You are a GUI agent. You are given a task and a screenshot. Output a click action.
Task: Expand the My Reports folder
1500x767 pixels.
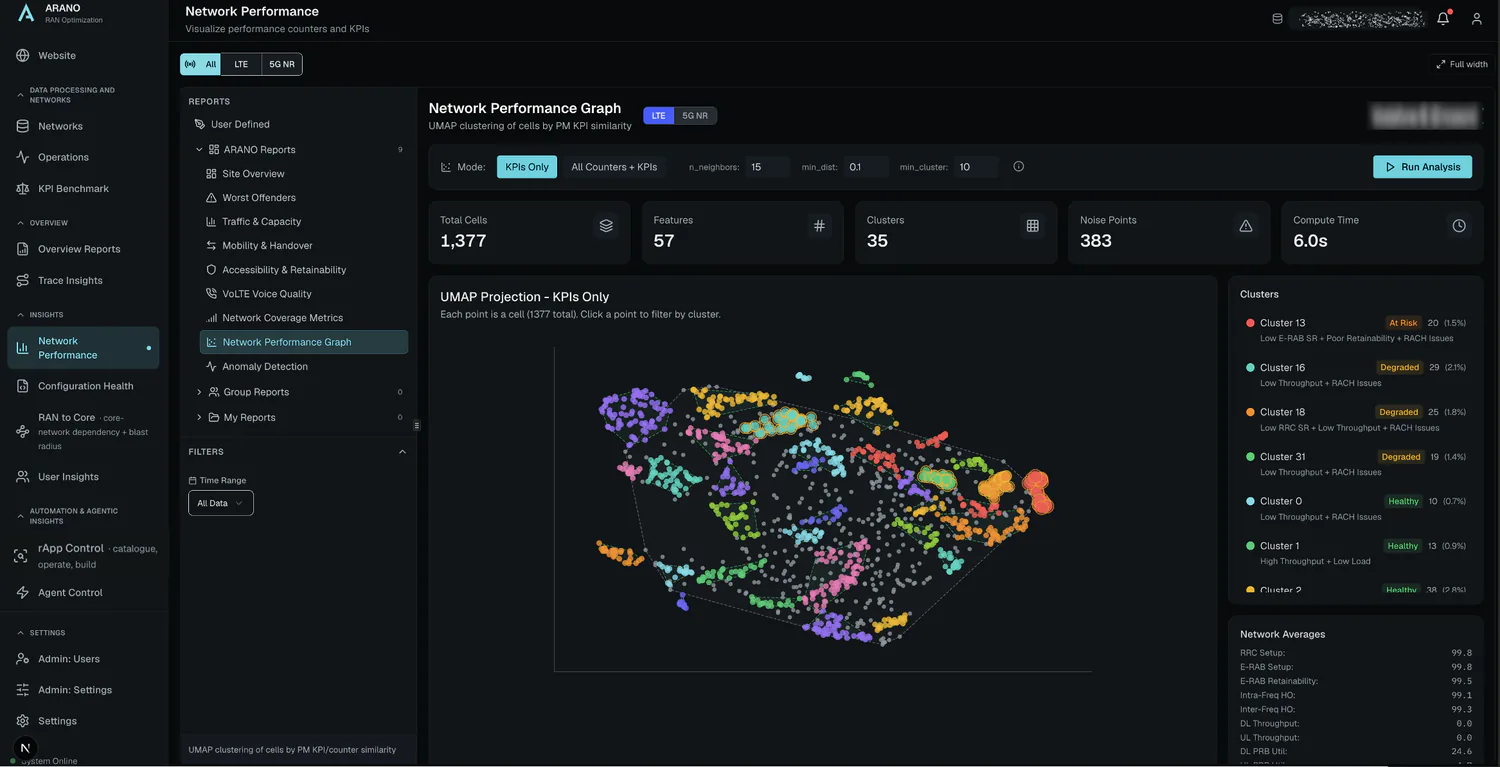[199, 417]
